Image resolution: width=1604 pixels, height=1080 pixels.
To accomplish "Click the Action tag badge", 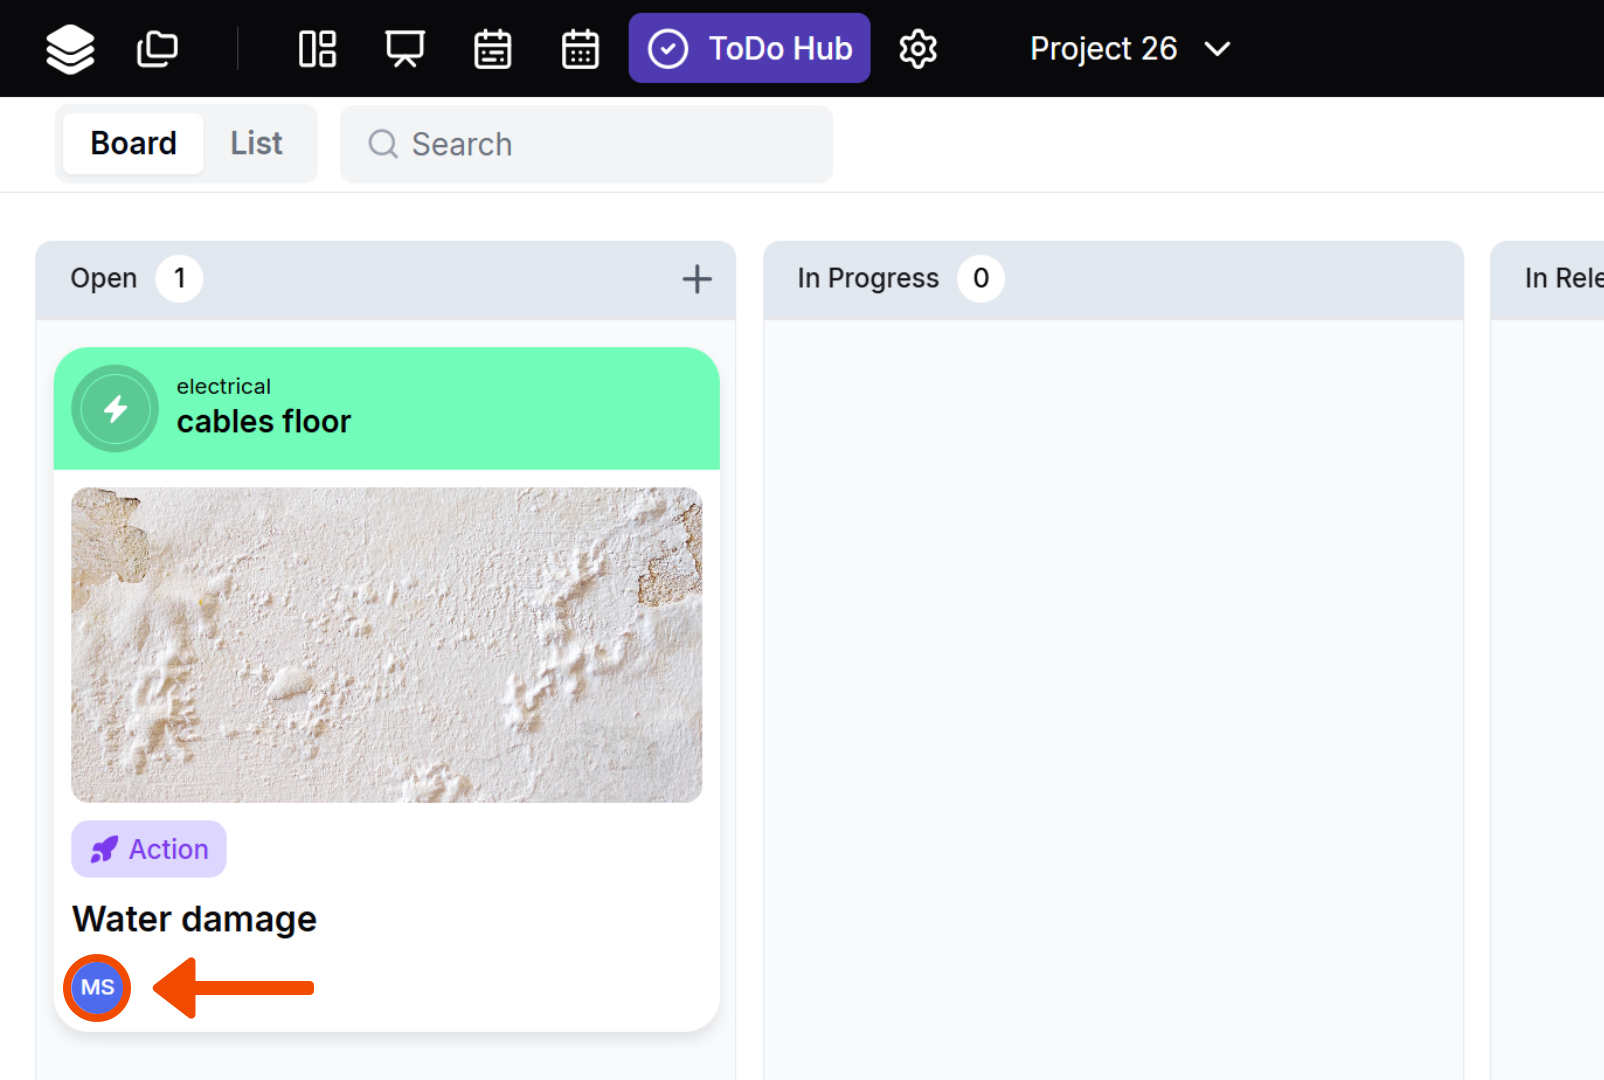I will click(149, 849).
